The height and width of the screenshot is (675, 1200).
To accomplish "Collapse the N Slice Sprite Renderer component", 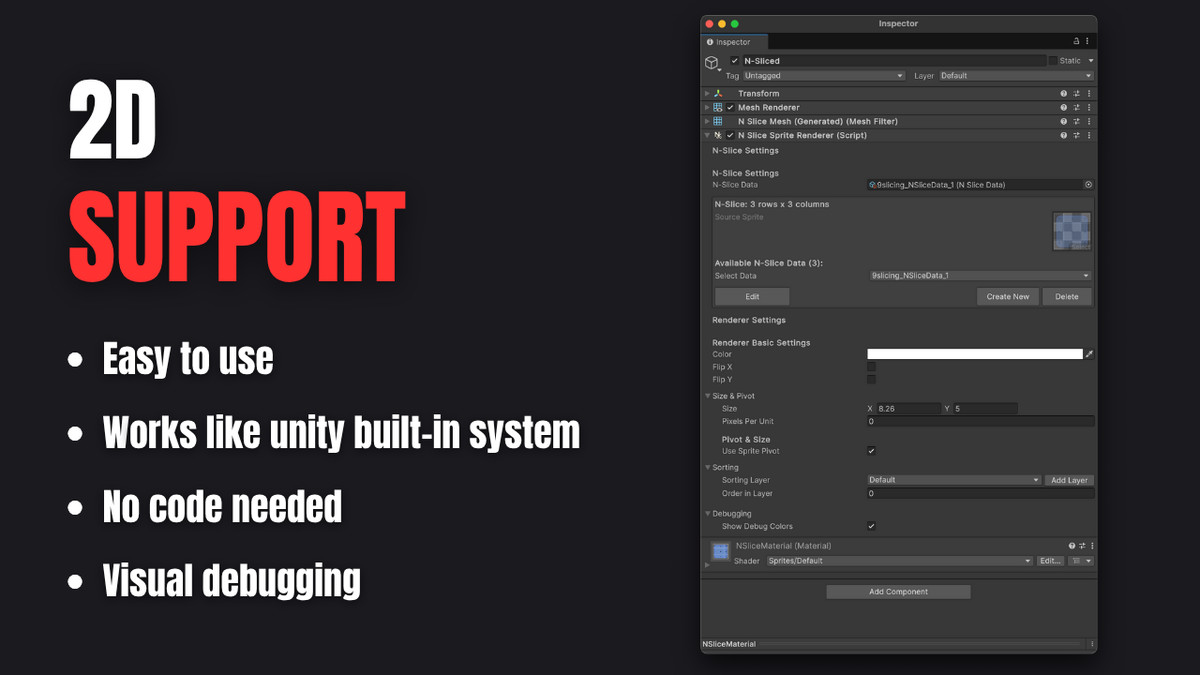I will pos(707,135).
